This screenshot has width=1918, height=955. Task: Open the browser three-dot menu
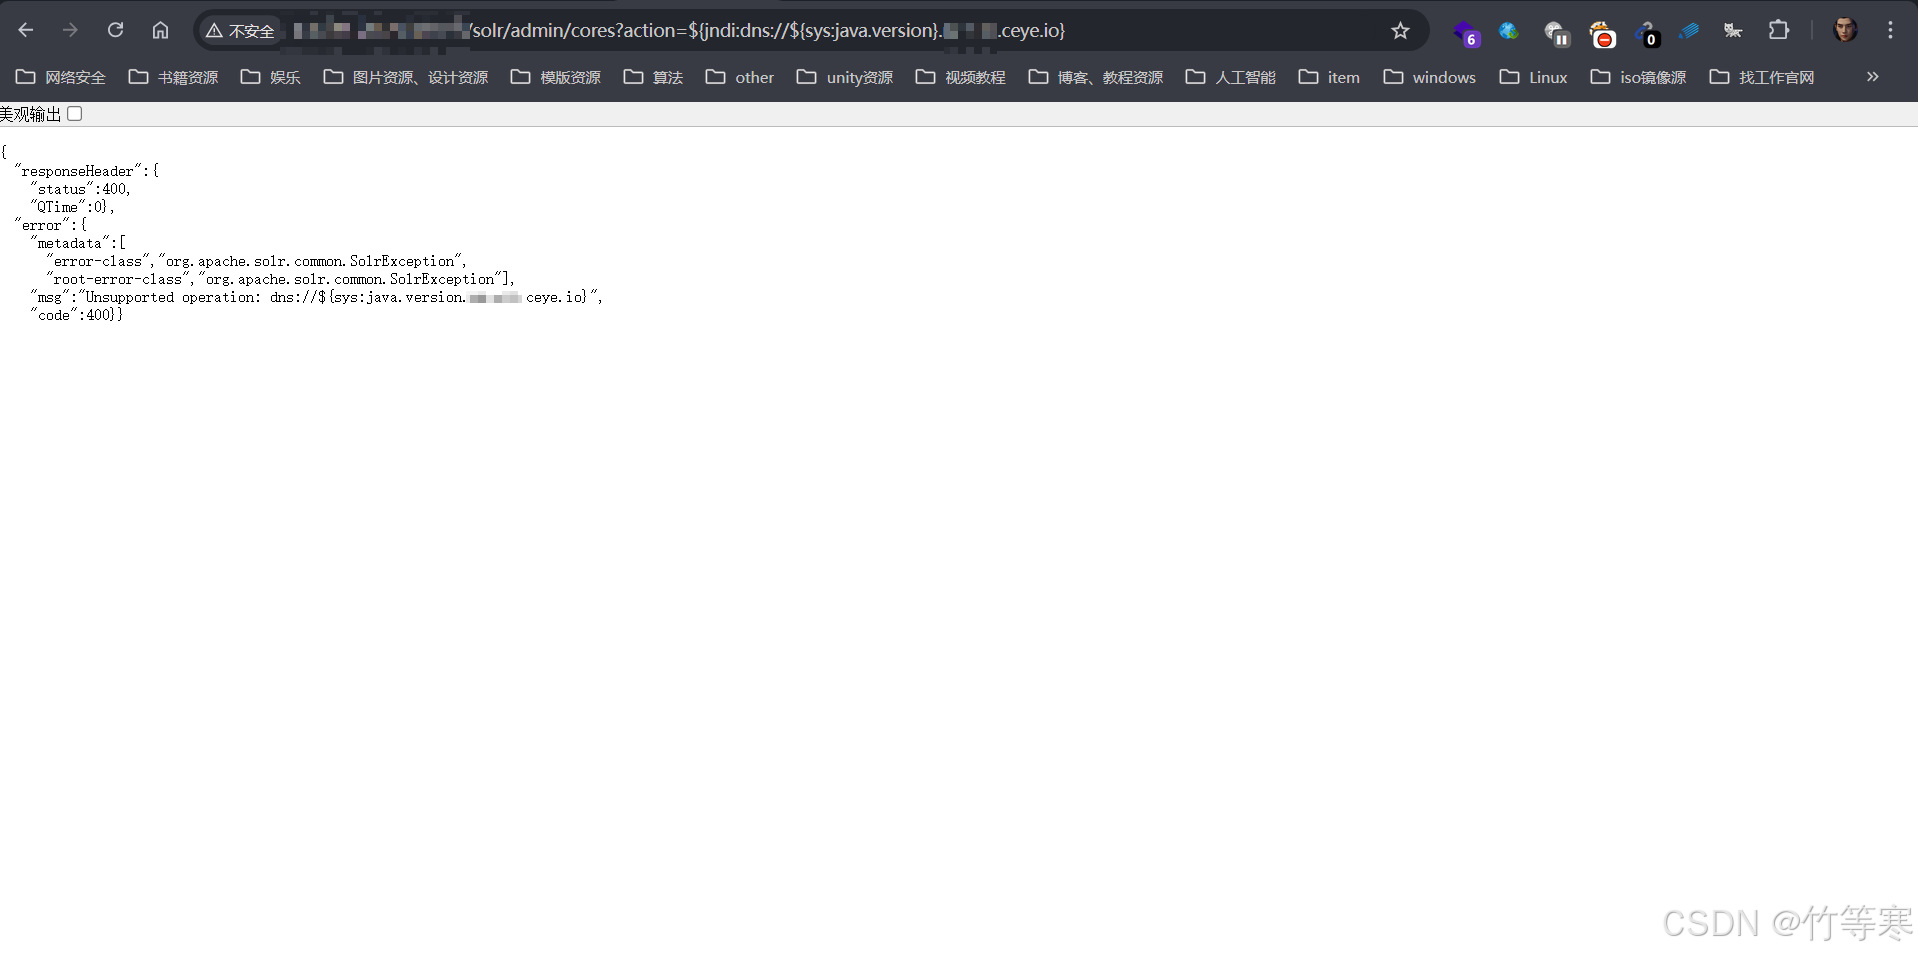click(1890, 30)
